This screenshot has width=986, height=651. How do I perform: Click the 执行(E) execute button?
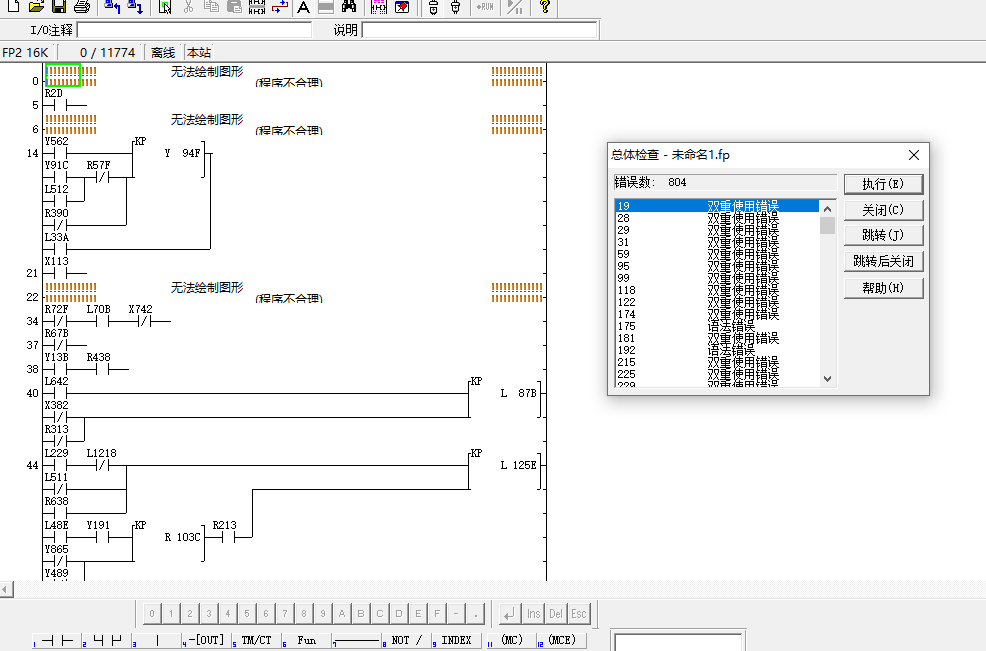pyautogui.click(x=882, y=184)
